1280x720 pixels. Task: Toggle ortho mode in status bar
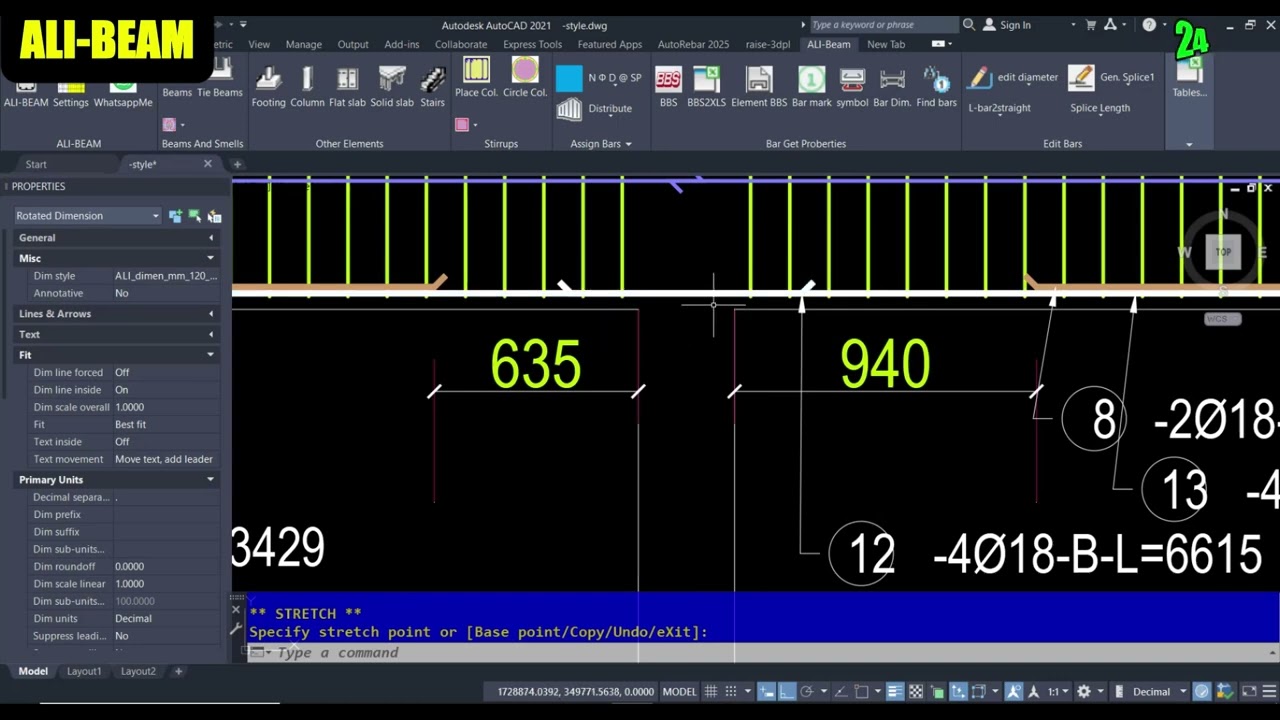pyautogui.click(x=787, y=691)
